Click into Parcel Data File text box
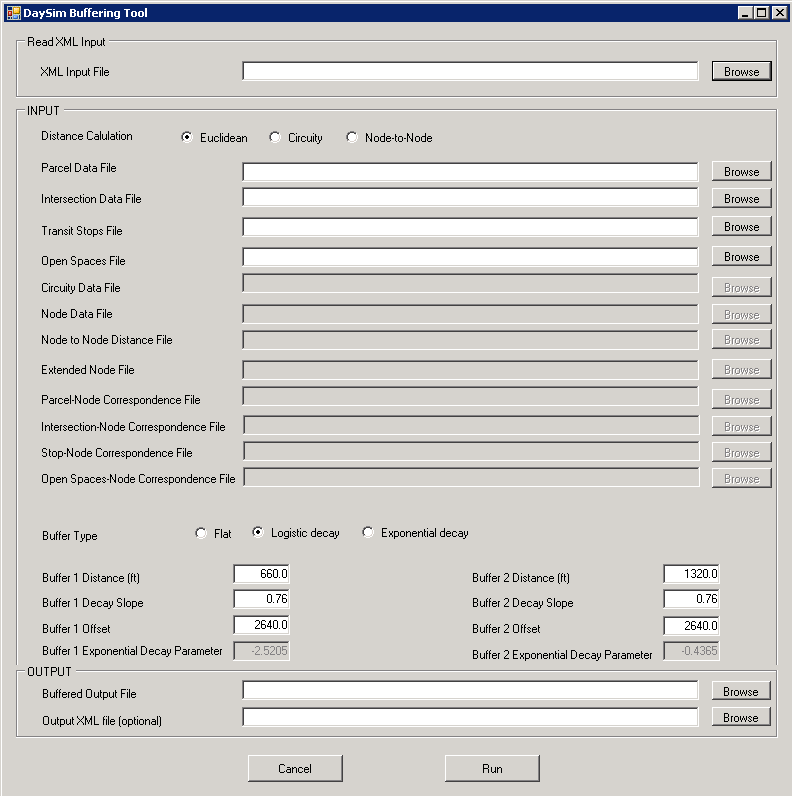The height and width of the screenshot is (796, 792). click(x=470, y=172)
